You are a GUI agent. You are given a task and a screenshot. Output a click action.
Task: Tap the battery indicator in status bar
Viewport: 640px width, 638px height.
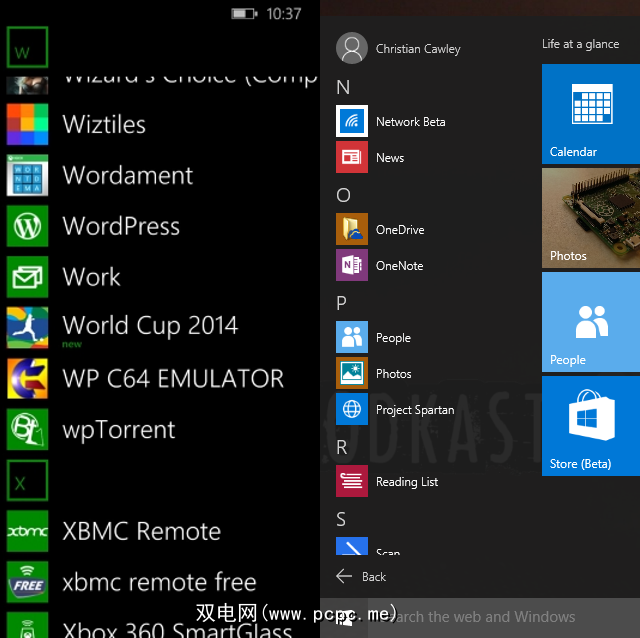point(244,14)
